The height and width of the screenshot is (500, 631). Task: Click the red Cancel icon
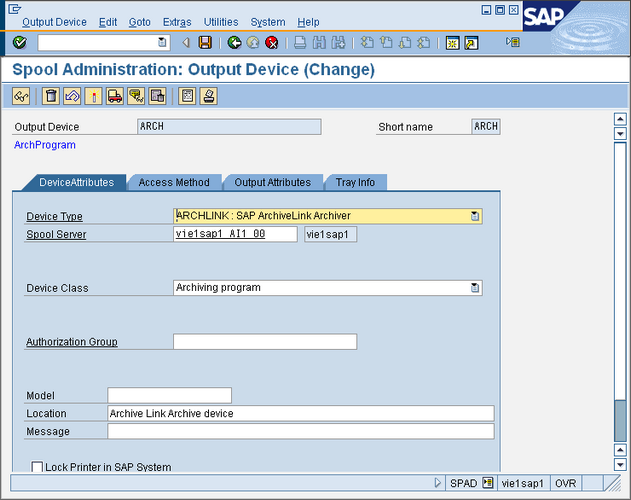[271, 43]
